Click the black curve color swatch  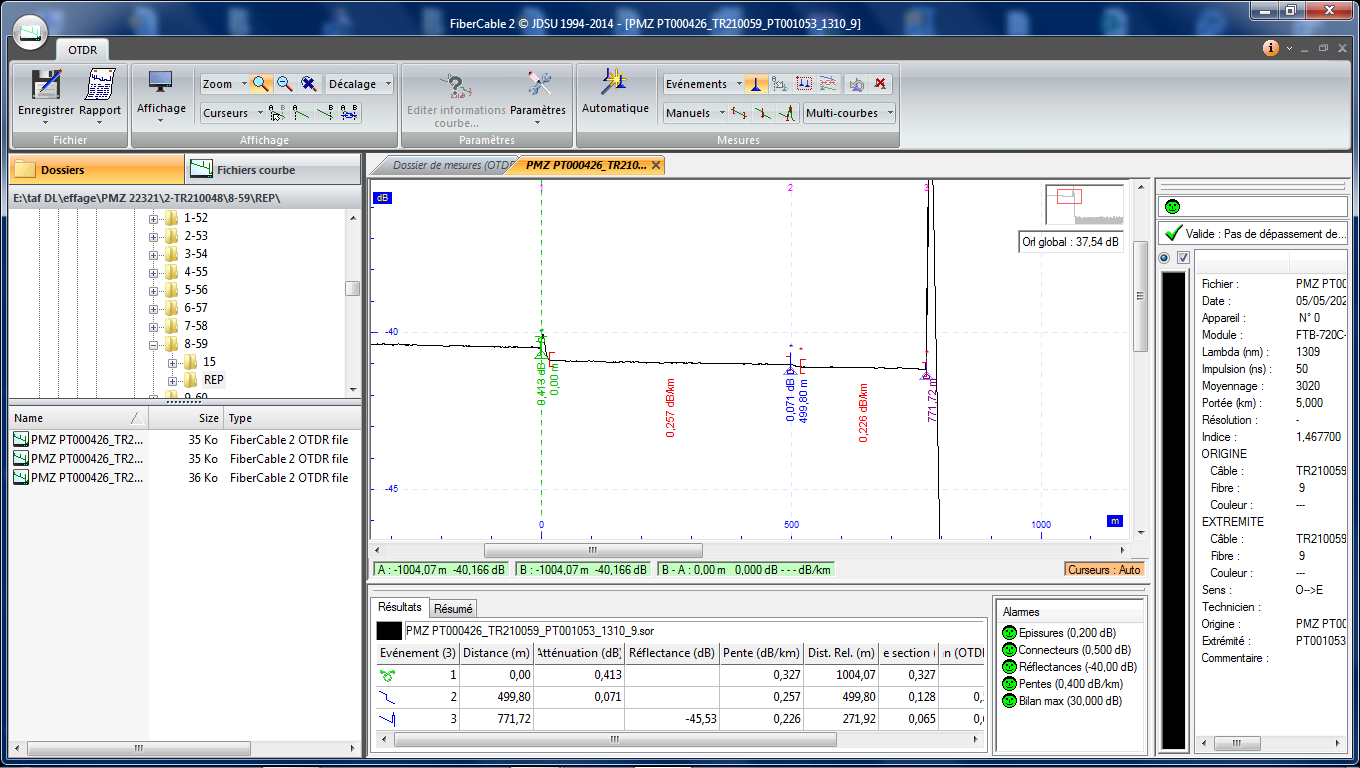coord(389,631)
